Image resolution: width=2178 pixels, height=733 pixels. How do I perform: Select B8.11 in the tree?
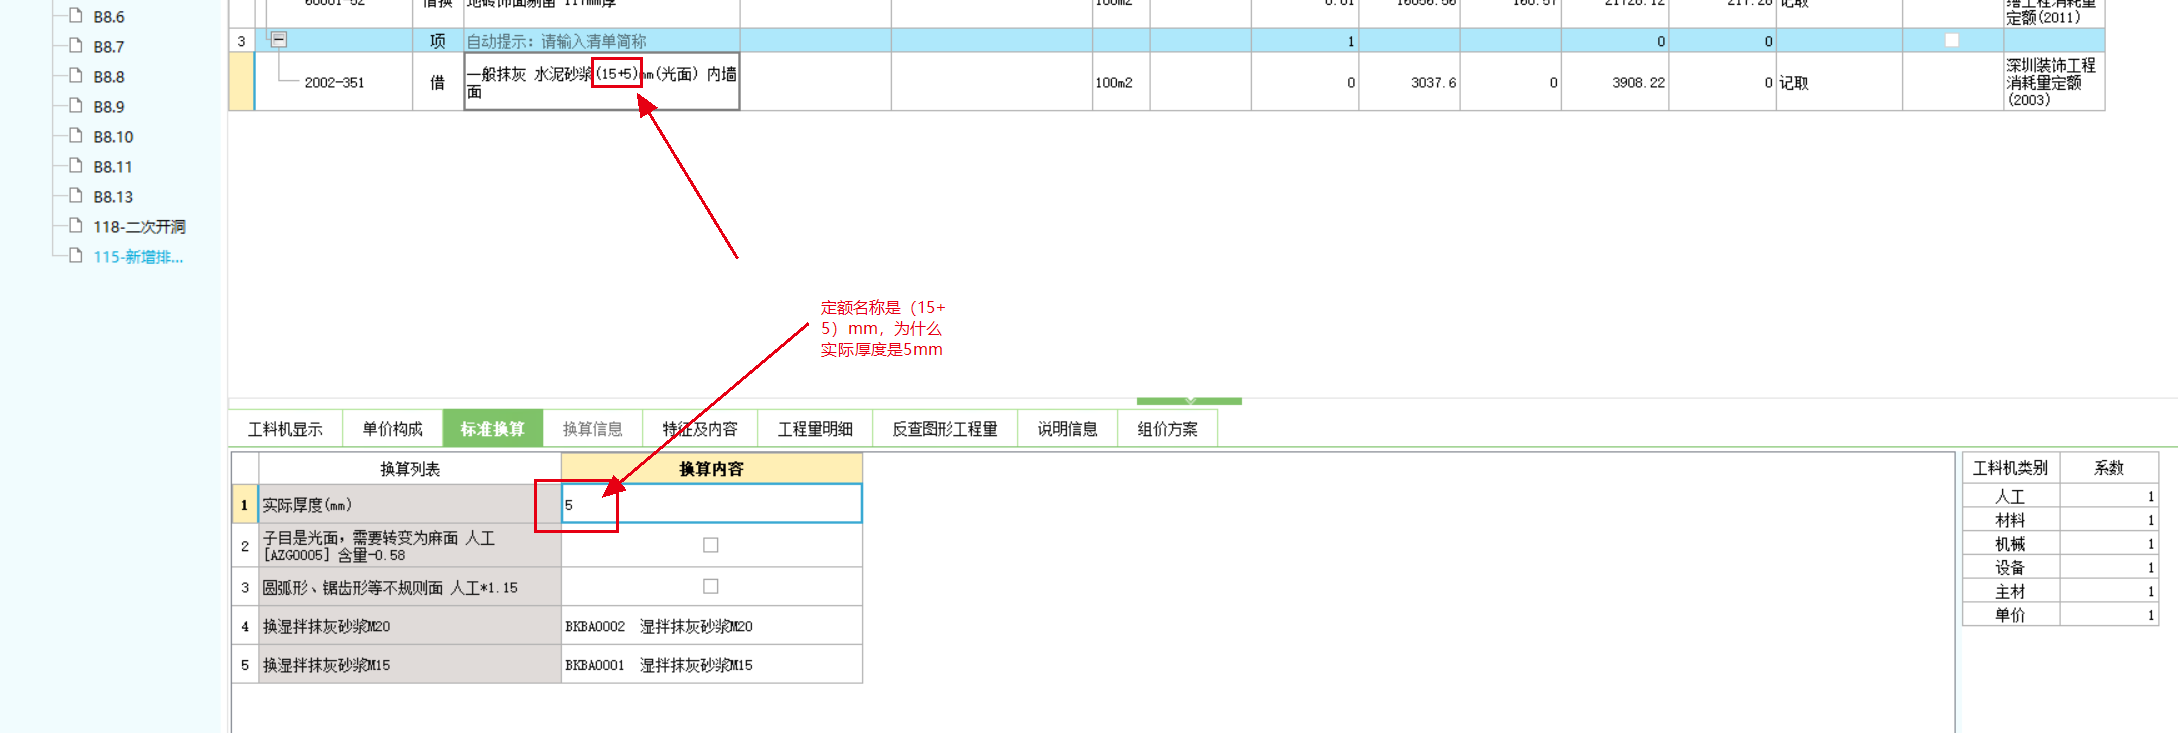(113, 167)
